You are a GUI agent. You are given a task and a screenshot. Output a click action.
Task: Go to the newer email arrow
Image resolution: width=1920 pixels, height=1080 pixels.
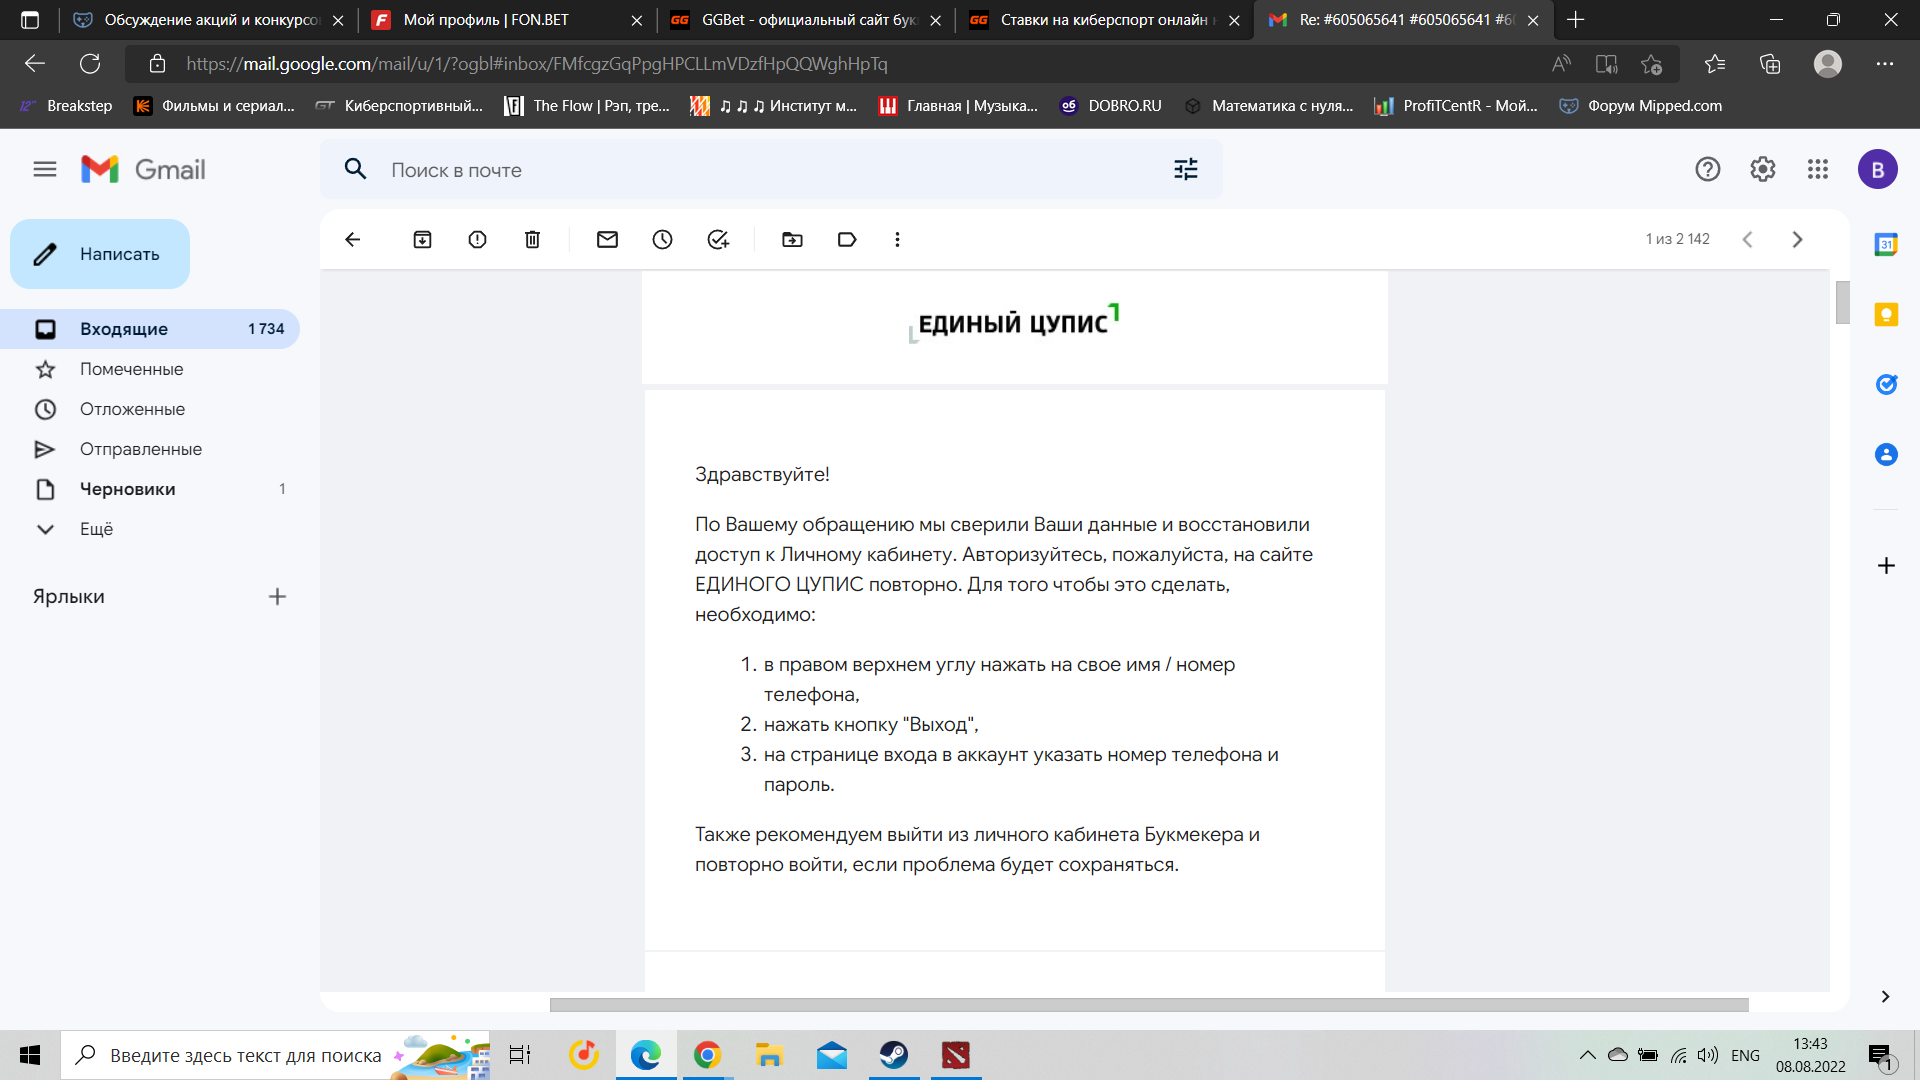click(x=1748, y=240)
